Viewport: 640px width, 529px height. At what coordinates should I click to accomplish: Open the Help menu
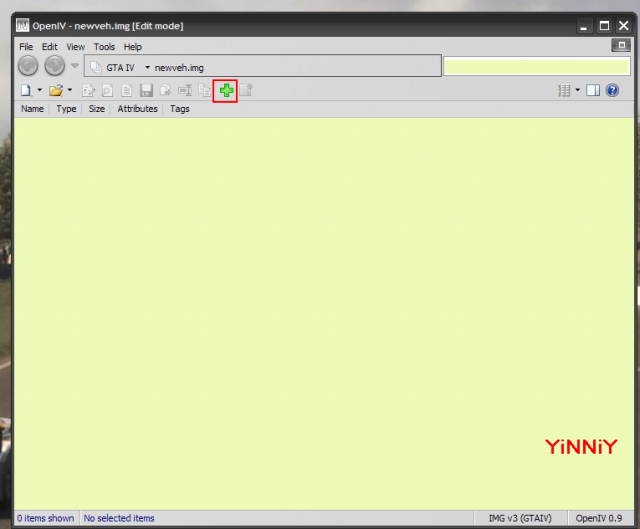[x=133, y=47]
